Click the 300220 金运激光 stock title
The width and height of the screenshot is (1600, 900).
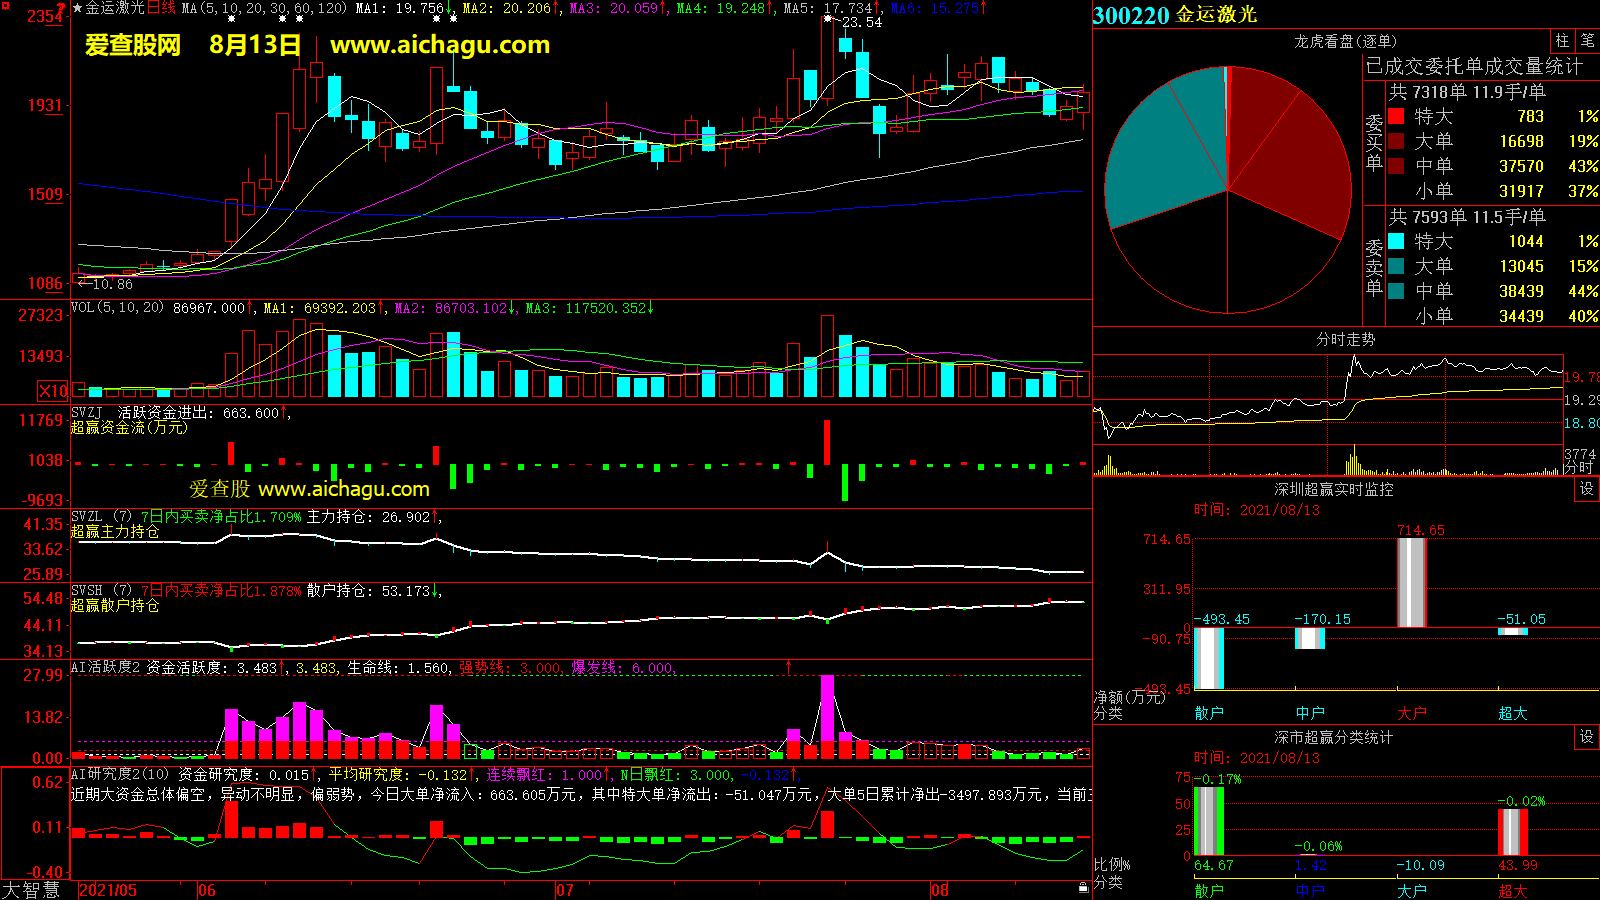pyautogui.click(x=1175, y=15)
